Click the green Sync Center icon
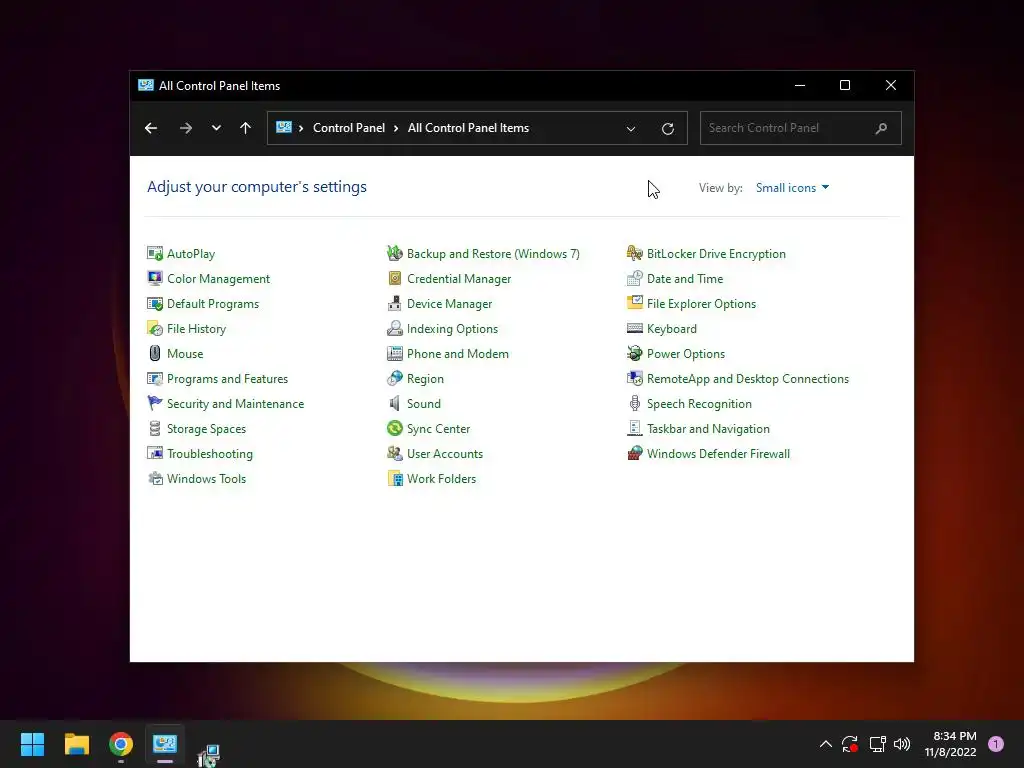The width and height of the screenshot is (1024, 768). point(394,428)
